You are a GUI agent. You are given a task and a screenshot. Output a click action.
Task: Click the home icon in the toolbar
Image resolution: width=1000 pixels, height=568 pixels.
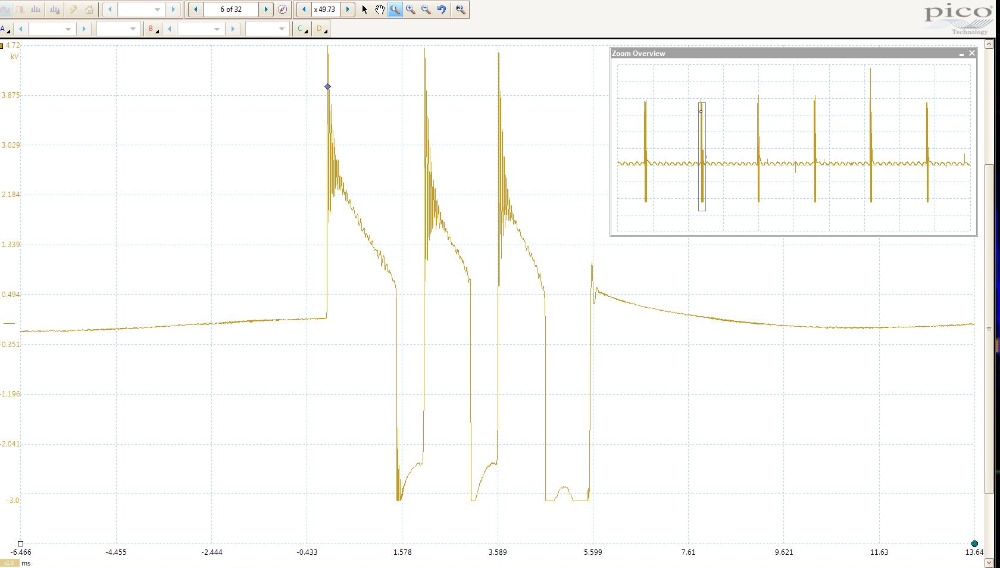pos(89,9)
